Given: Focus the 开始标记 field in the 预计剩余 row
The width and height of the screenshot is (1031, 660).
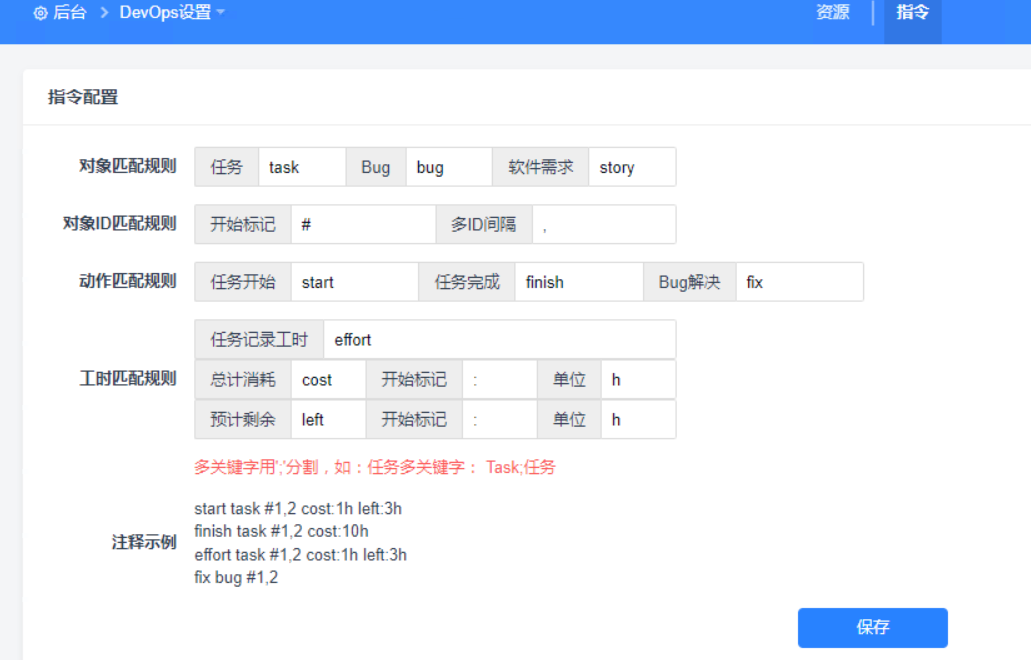Looking at the screenshot, I should (x=500, y=420).
